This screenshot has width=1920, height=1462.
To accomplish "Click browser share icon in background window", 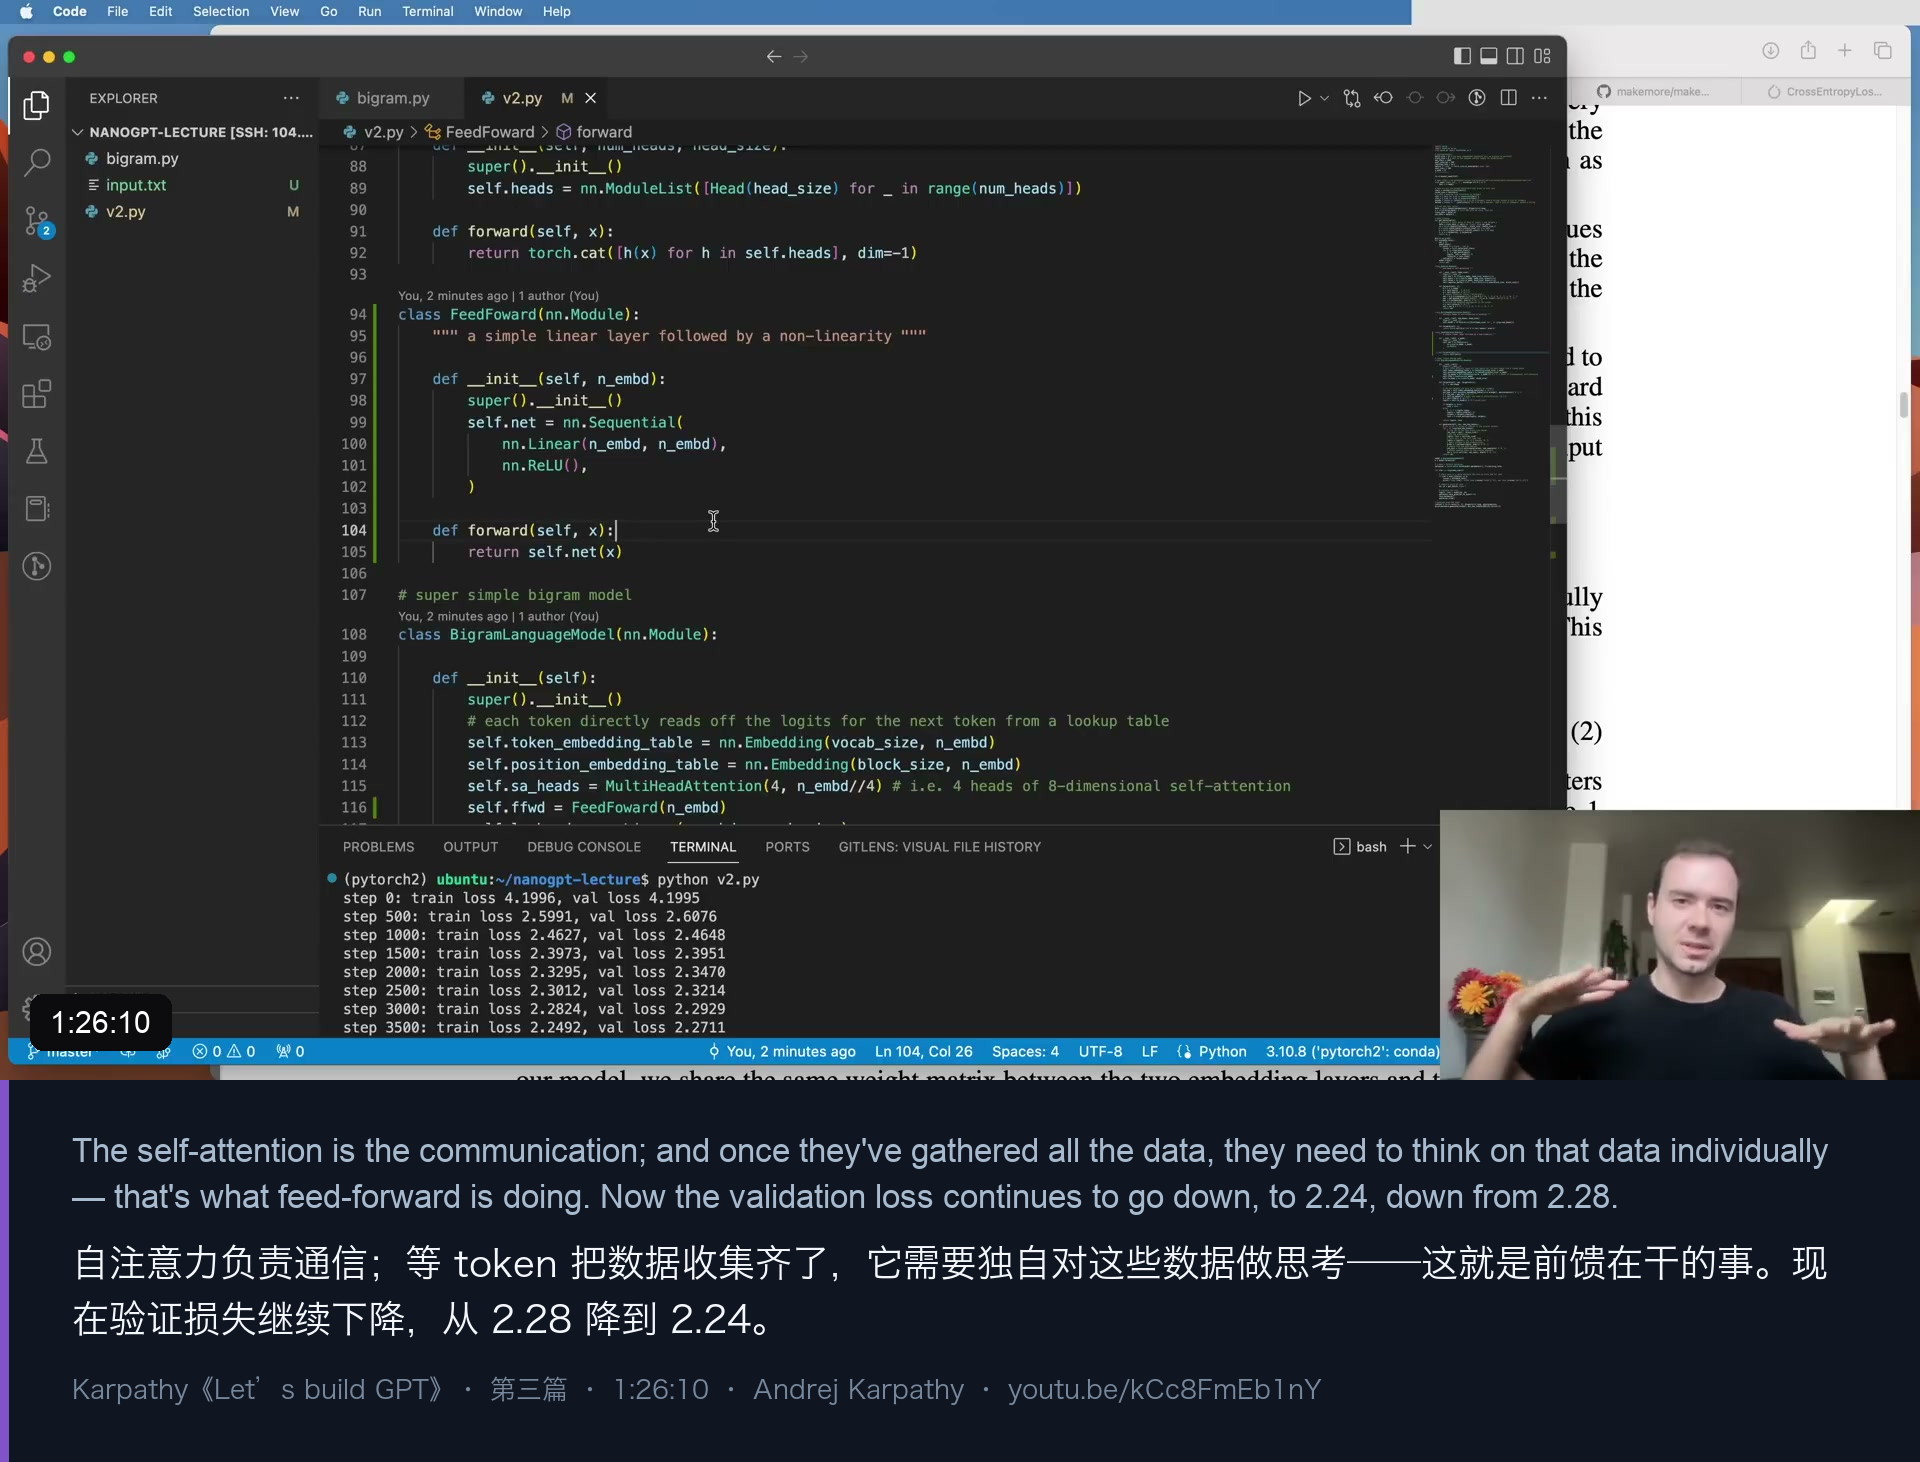I will pyautogui.click(x=1808, y=50).
